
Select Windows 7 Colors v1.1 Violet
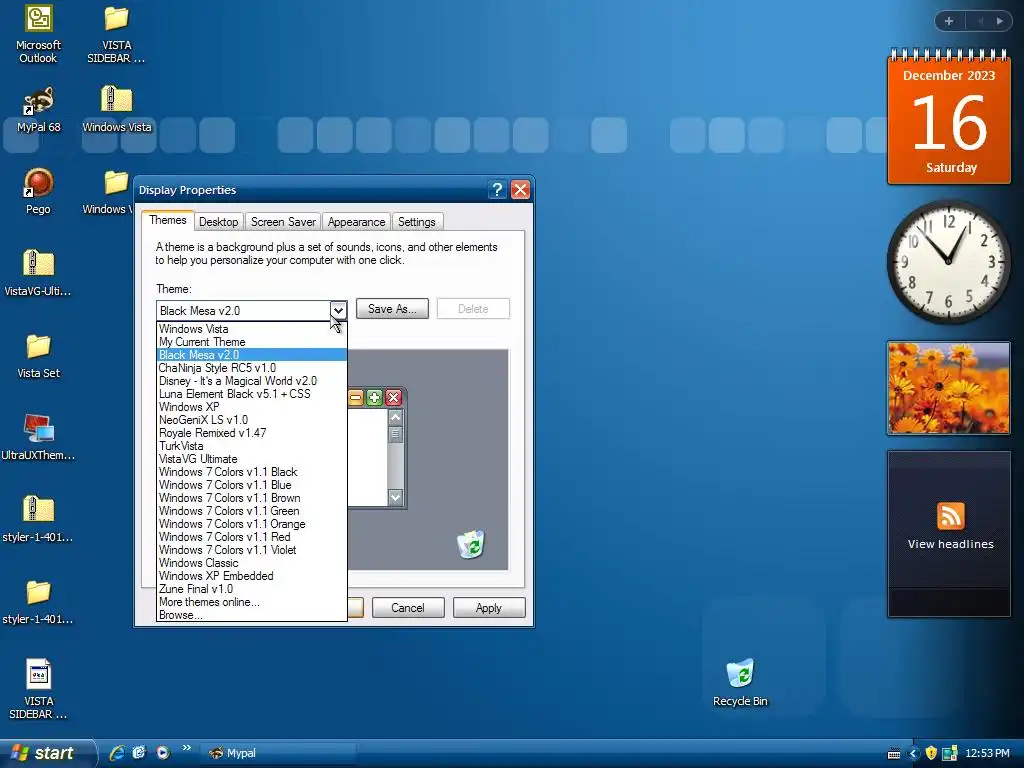click(251, 550)
